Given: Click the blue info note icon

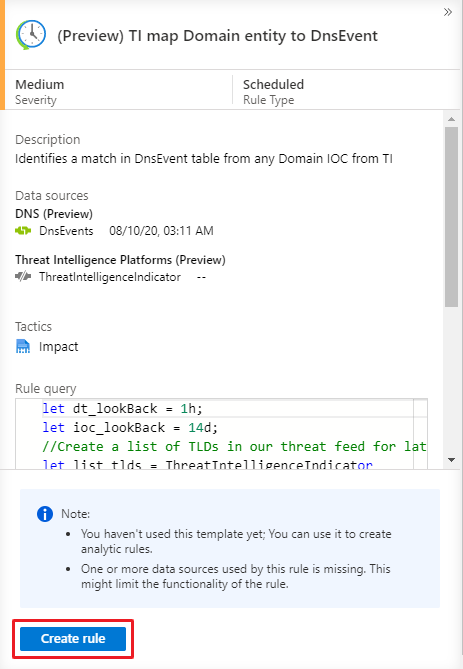Looking at the screenshot, I should [x=45, y=514].
